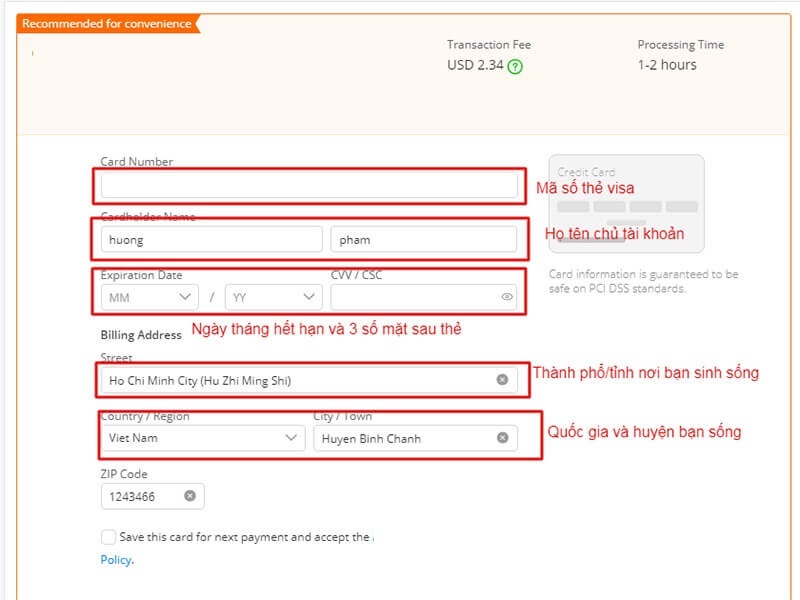Viewport: 800px width, 600px height.
Task: Click the last name field containing pham
Action: [x=423, y=240]
